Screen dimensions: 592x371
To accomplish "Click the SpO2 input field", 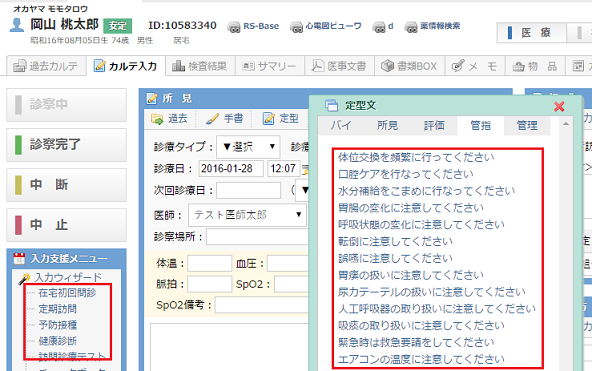I will coord(292,284).
